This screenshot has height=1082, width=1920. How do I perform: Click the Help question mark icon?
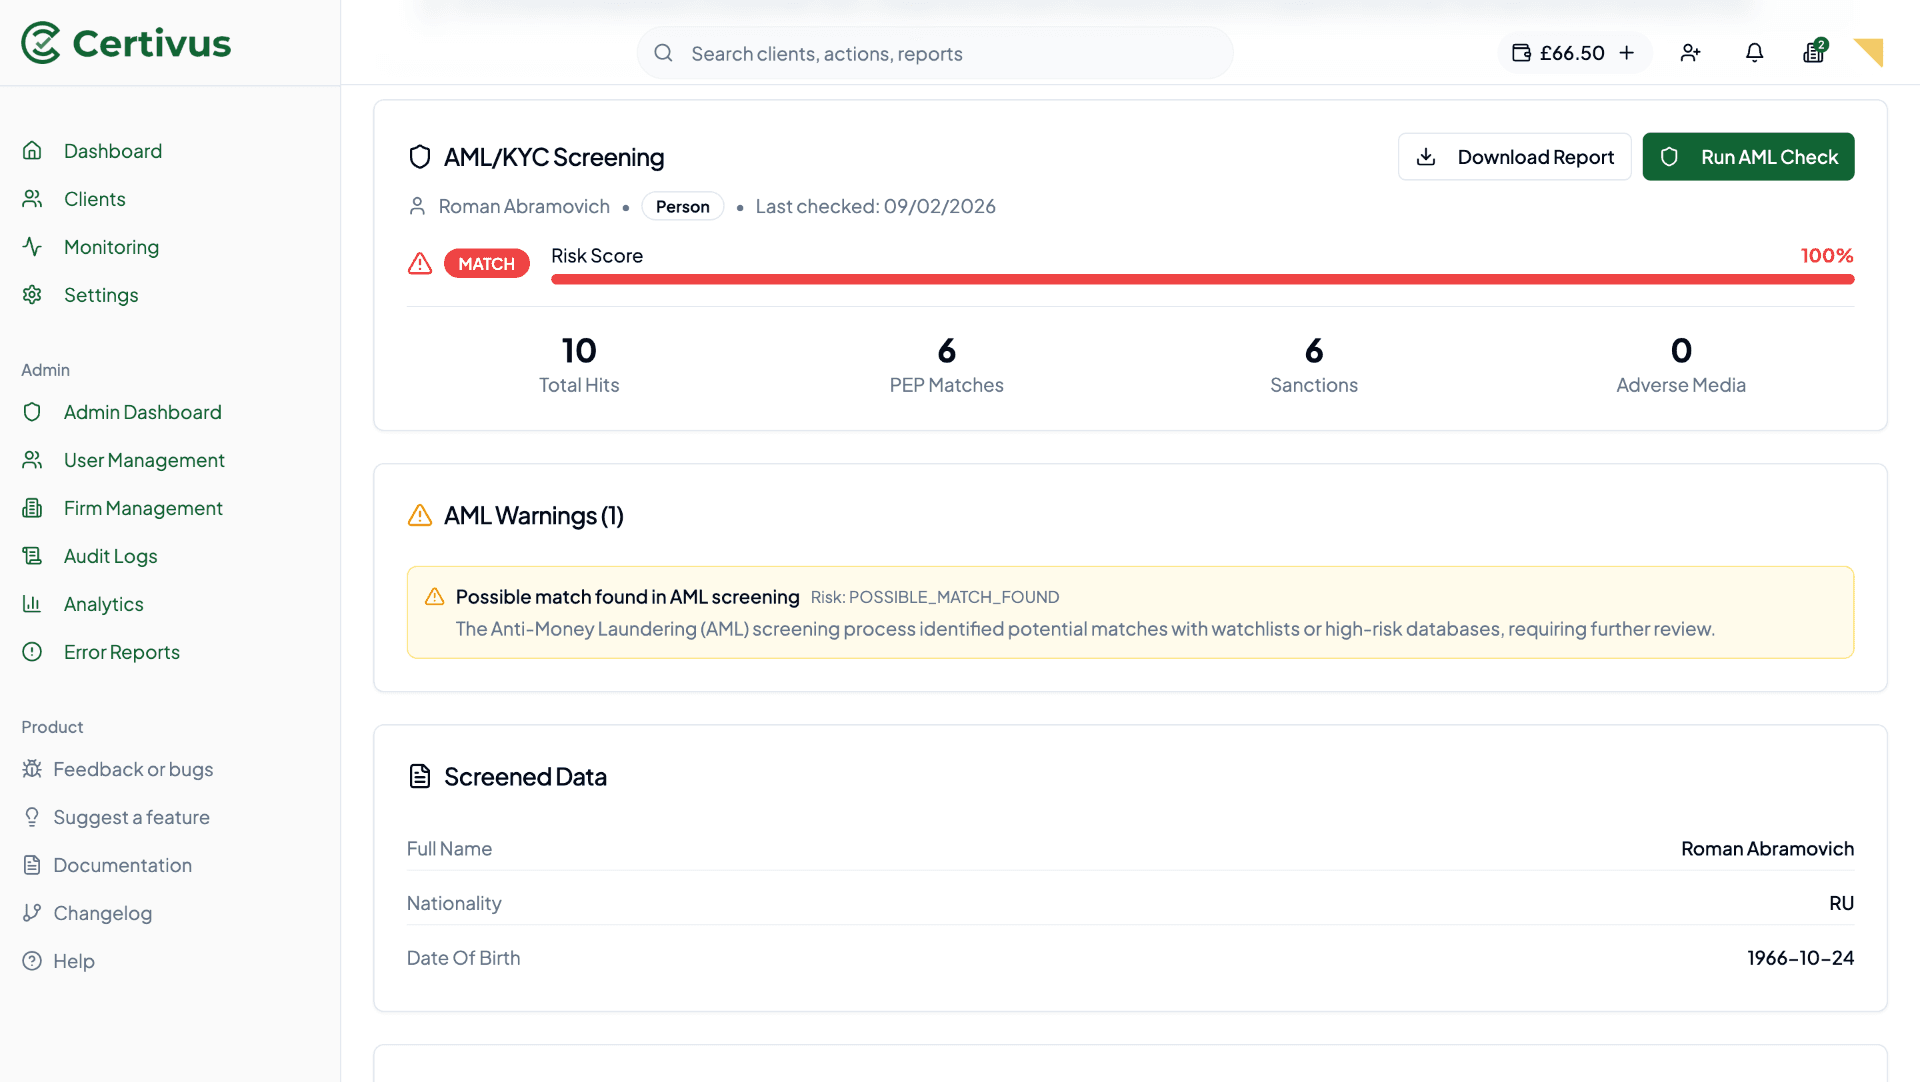[32, 961]
